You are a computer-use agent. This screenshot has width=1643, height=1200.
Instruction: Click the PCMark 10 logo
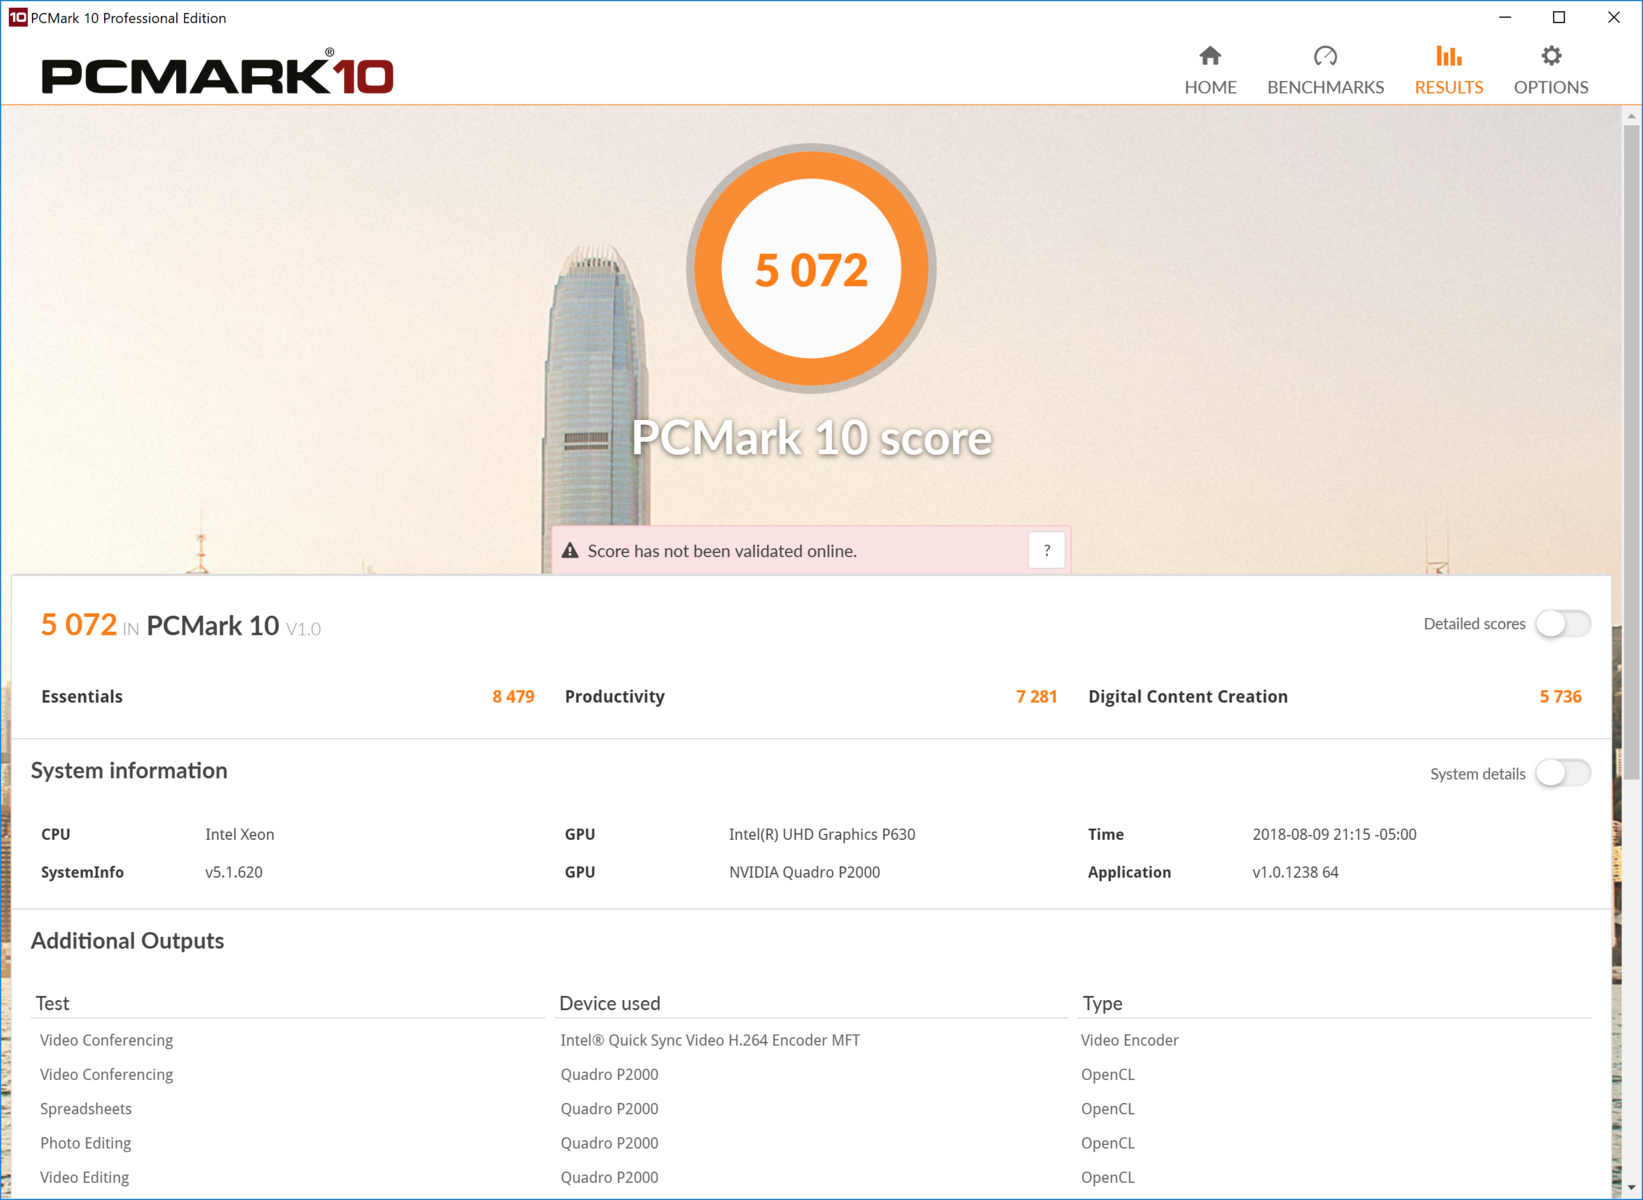pos(217,72)
